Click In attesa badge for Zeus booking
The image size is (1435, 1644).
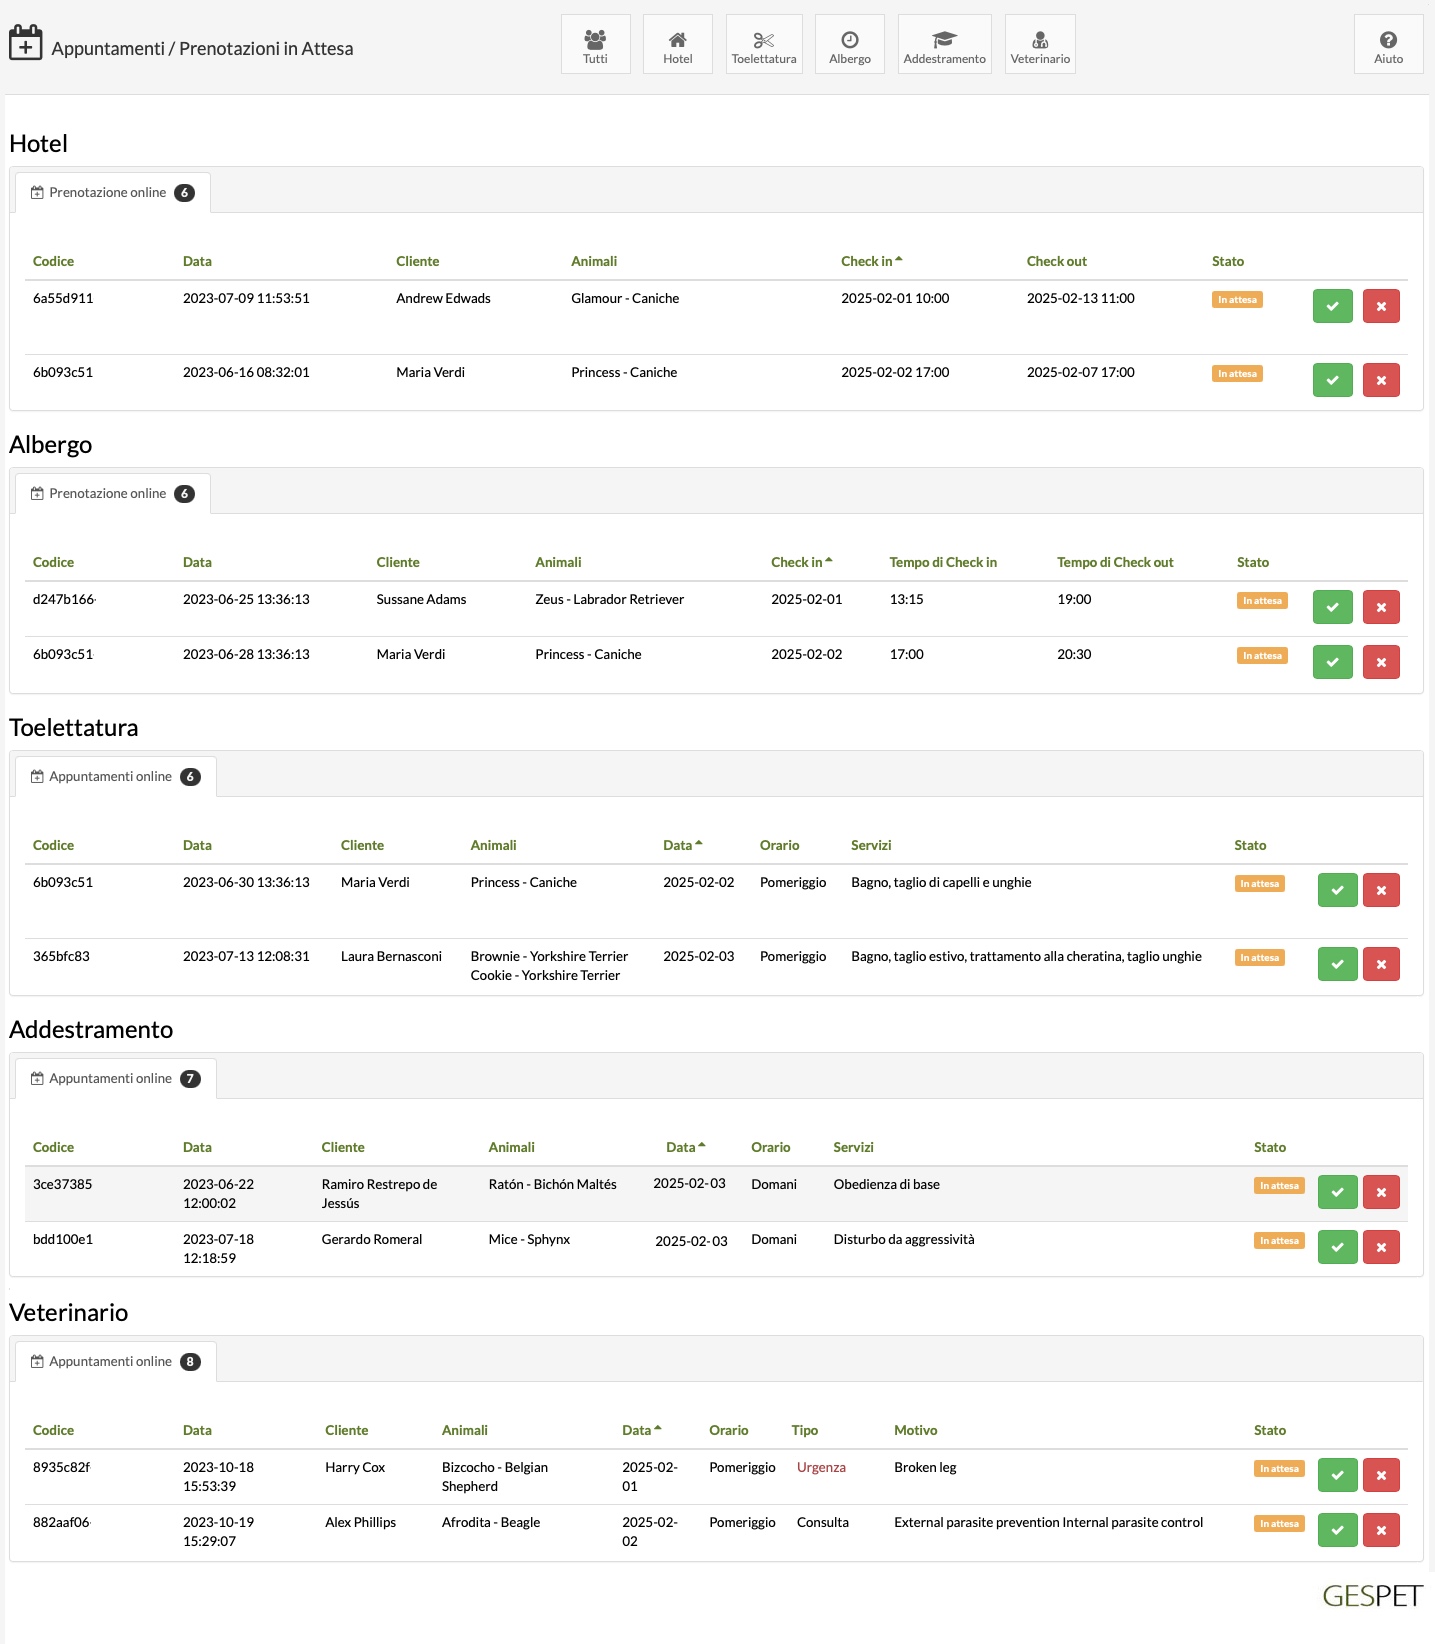pyautogui.click(x=1262, y=601)
